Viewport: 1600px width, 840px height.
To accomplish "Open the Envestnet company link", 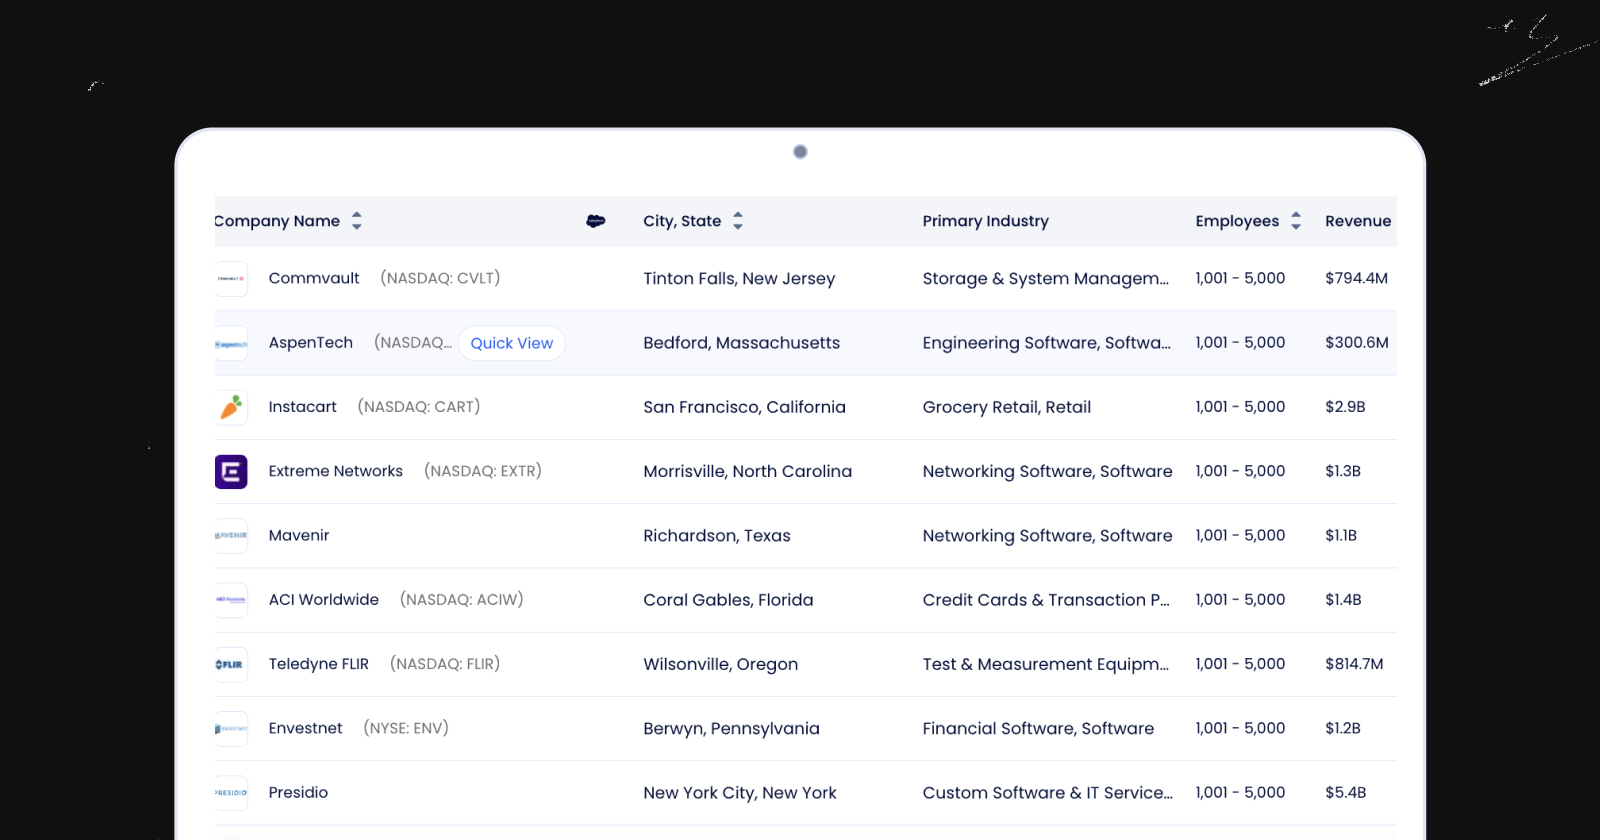I will pos(306,728).
